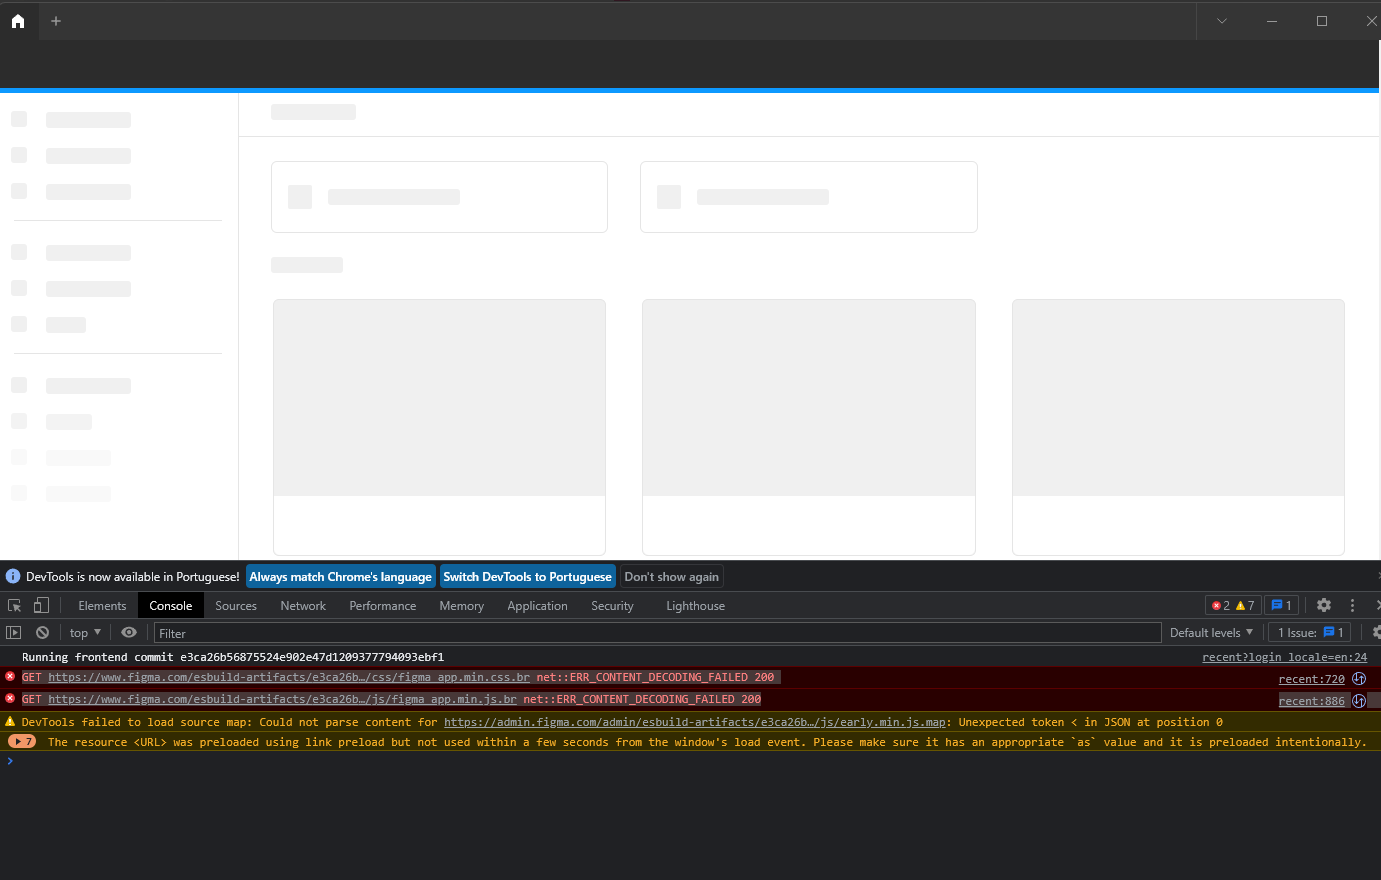This screenshot has width=1381, height=880.
Task: Open the Default levels dropdown
Action: (x=1211, y=633)
